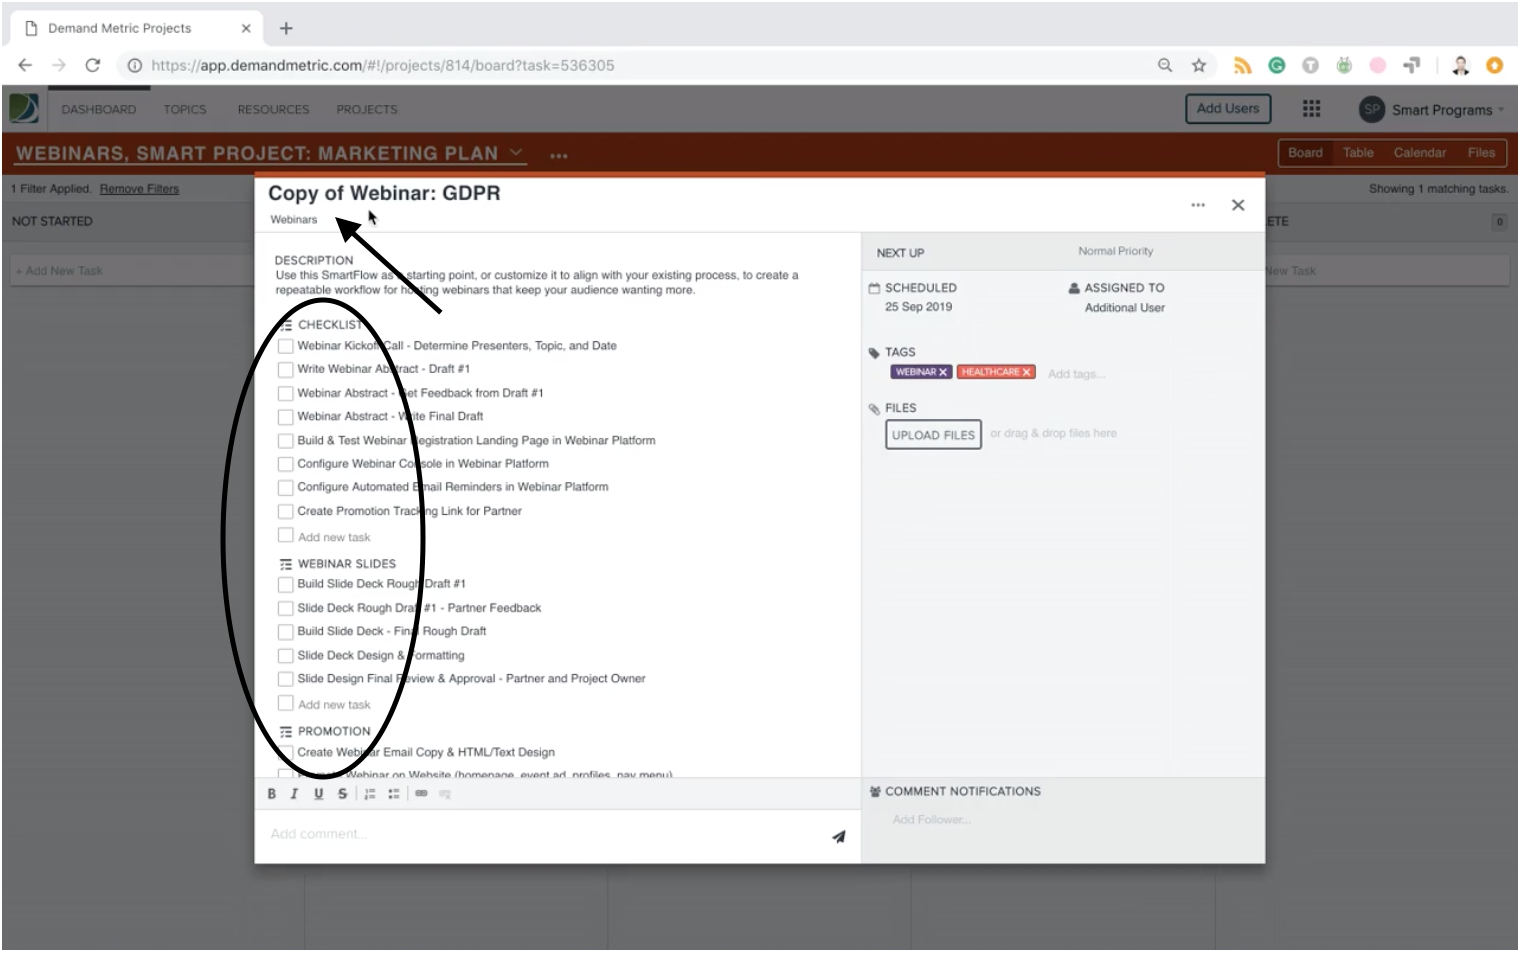This screenshot has width=1518, height=954.
Task: Click the SP user avatar
Action: click(1371, 109)
